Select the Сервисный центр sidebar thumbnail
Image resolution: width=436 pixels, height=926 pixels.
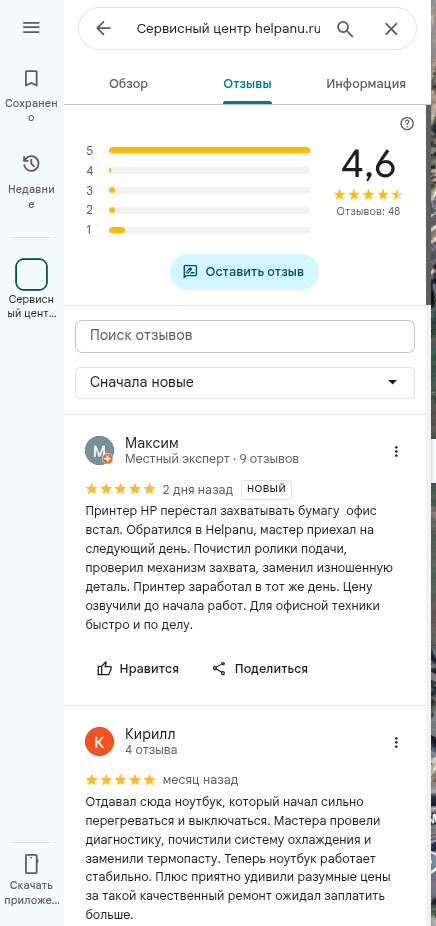(31, 275)
